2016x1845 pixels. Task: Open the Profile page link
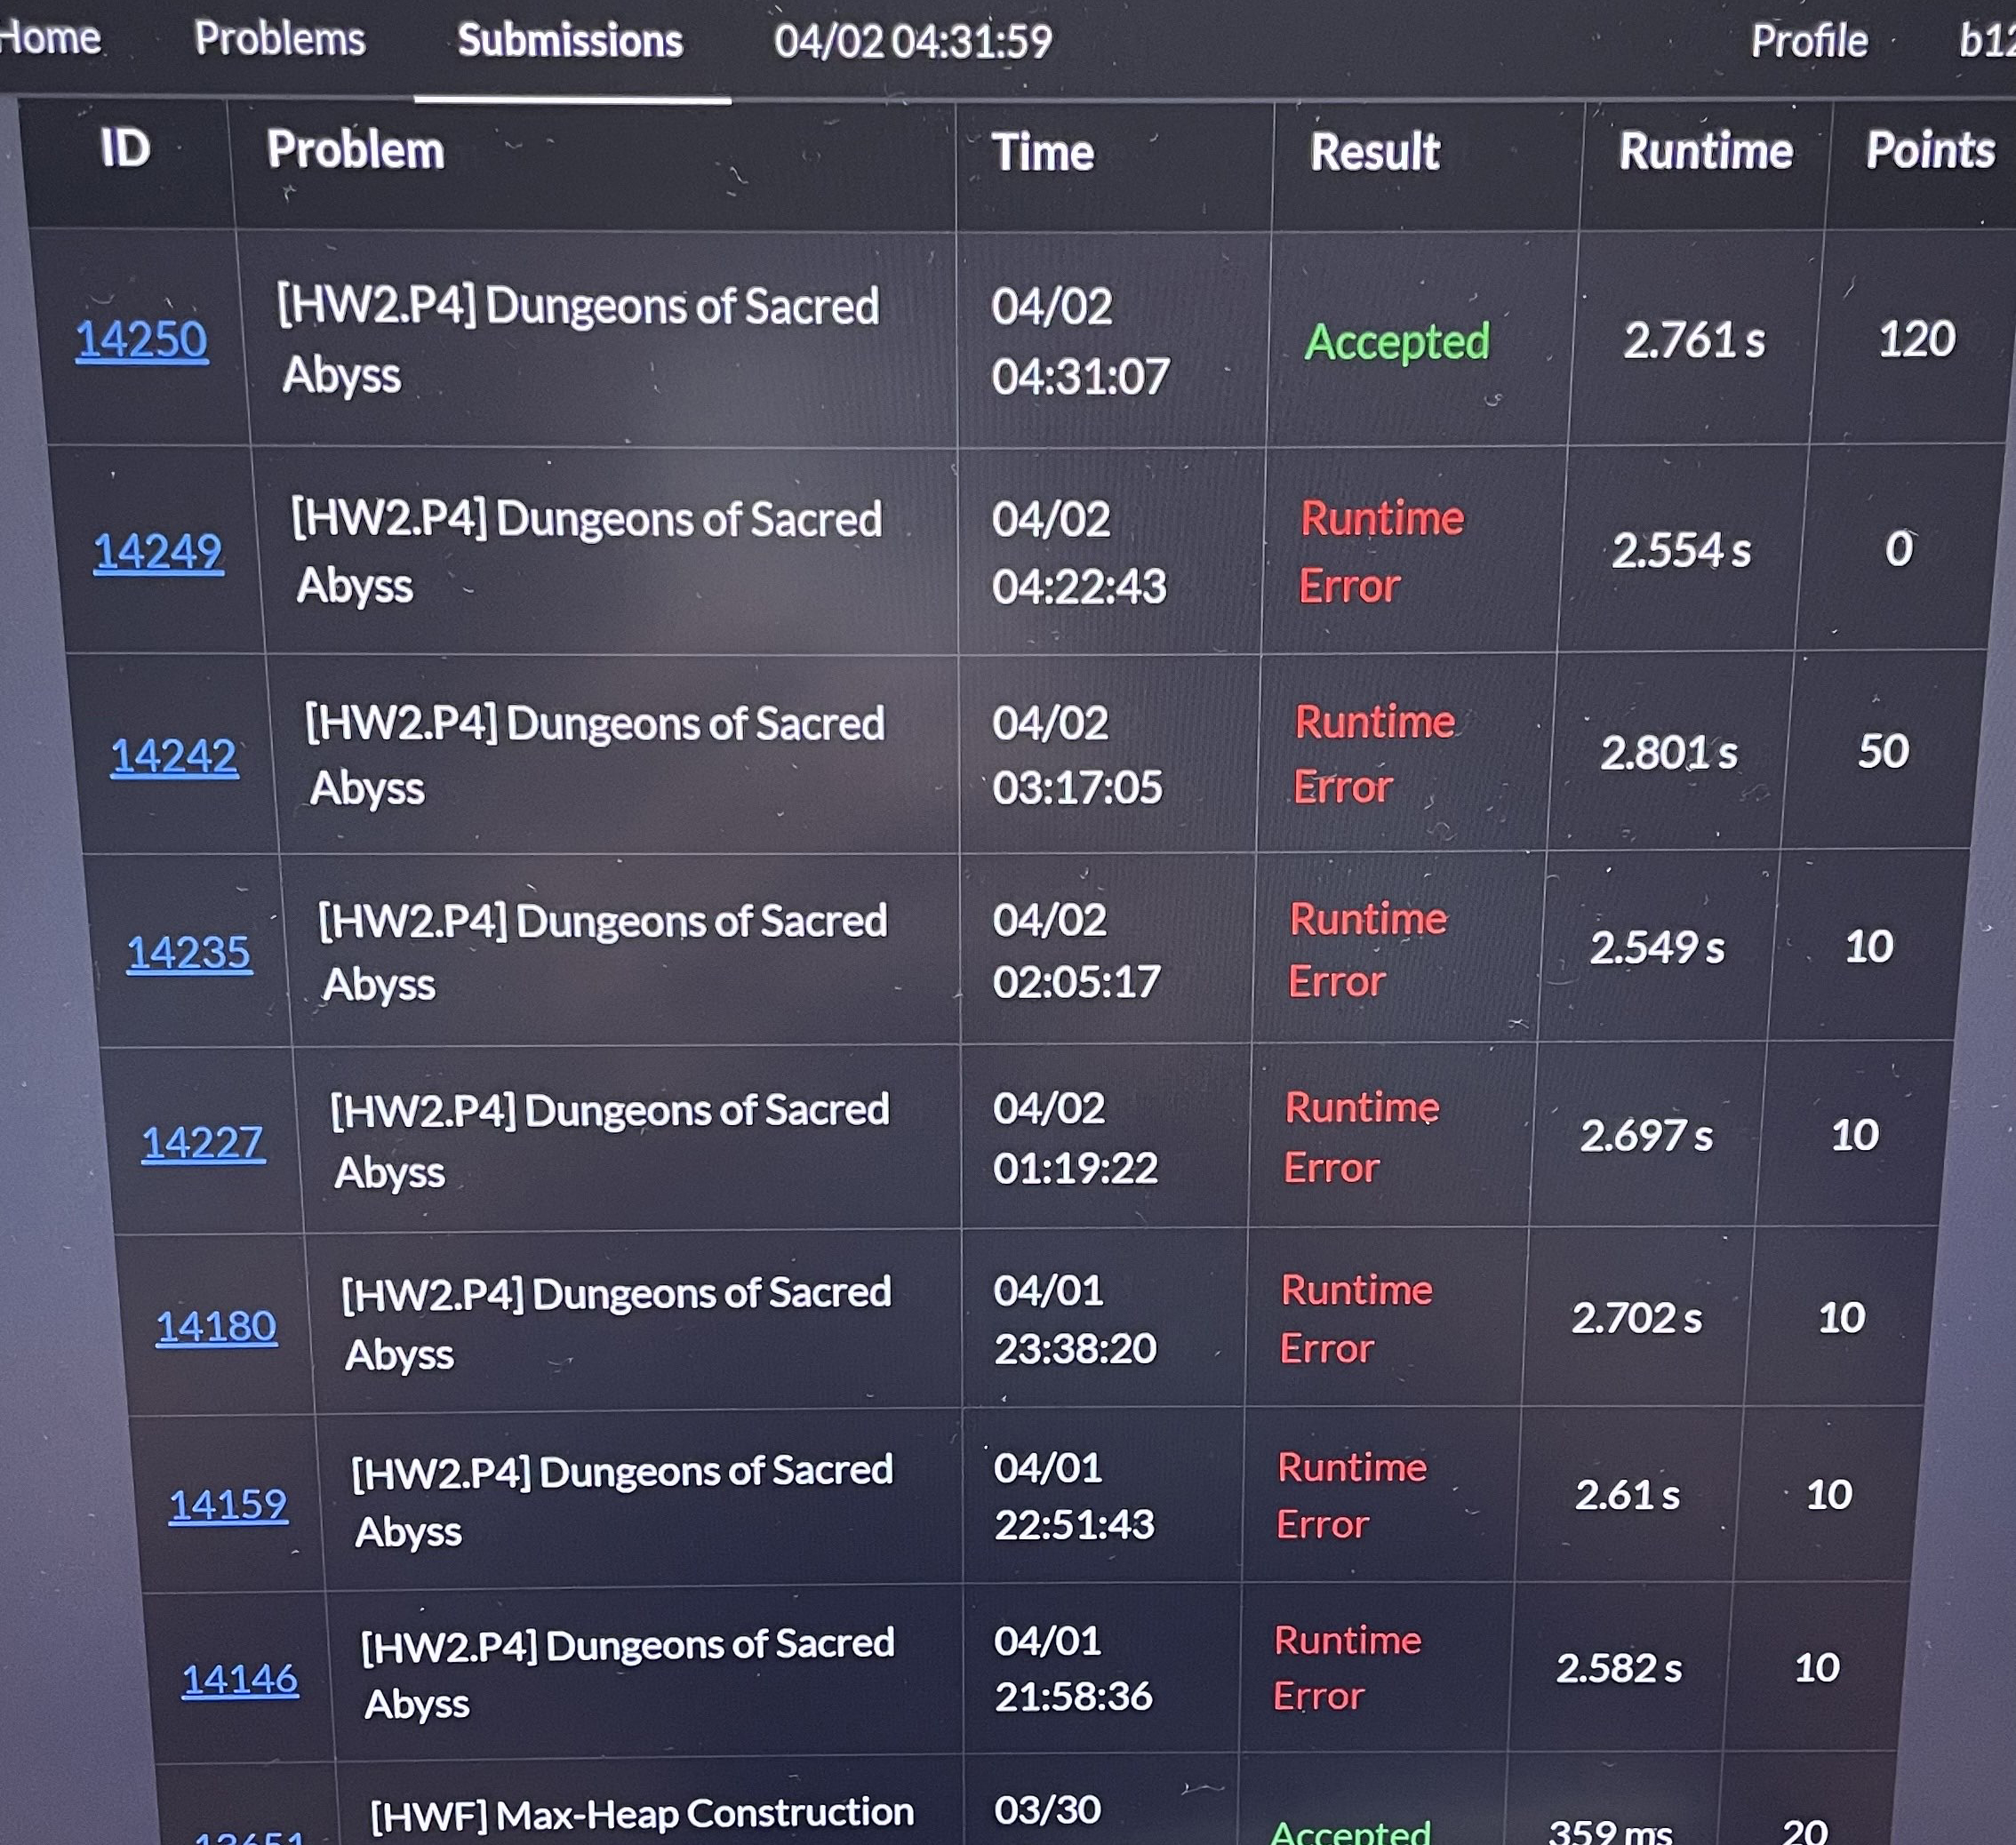(1809, 42)
